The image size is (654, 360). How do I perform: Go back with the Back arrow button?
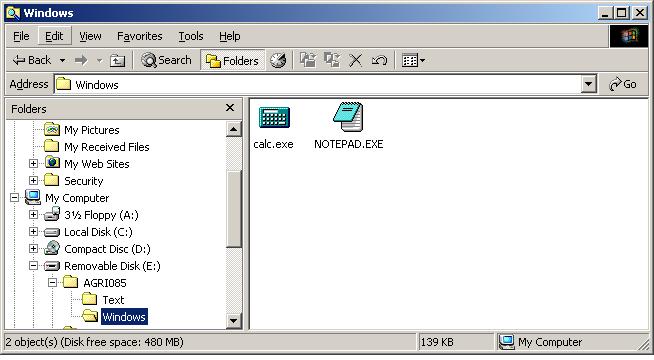click(32, 60)
